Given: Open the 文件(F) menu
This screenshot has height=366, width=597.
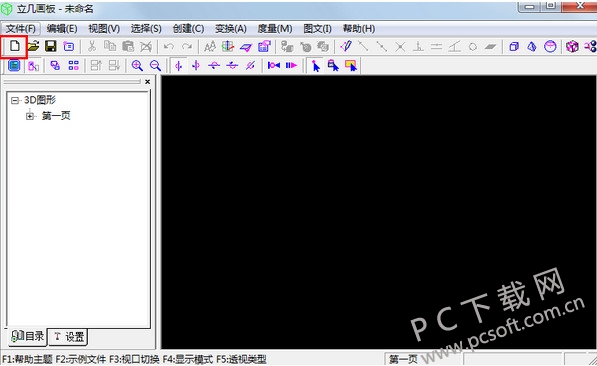Looking at the screenshot, I should [21, 29].
